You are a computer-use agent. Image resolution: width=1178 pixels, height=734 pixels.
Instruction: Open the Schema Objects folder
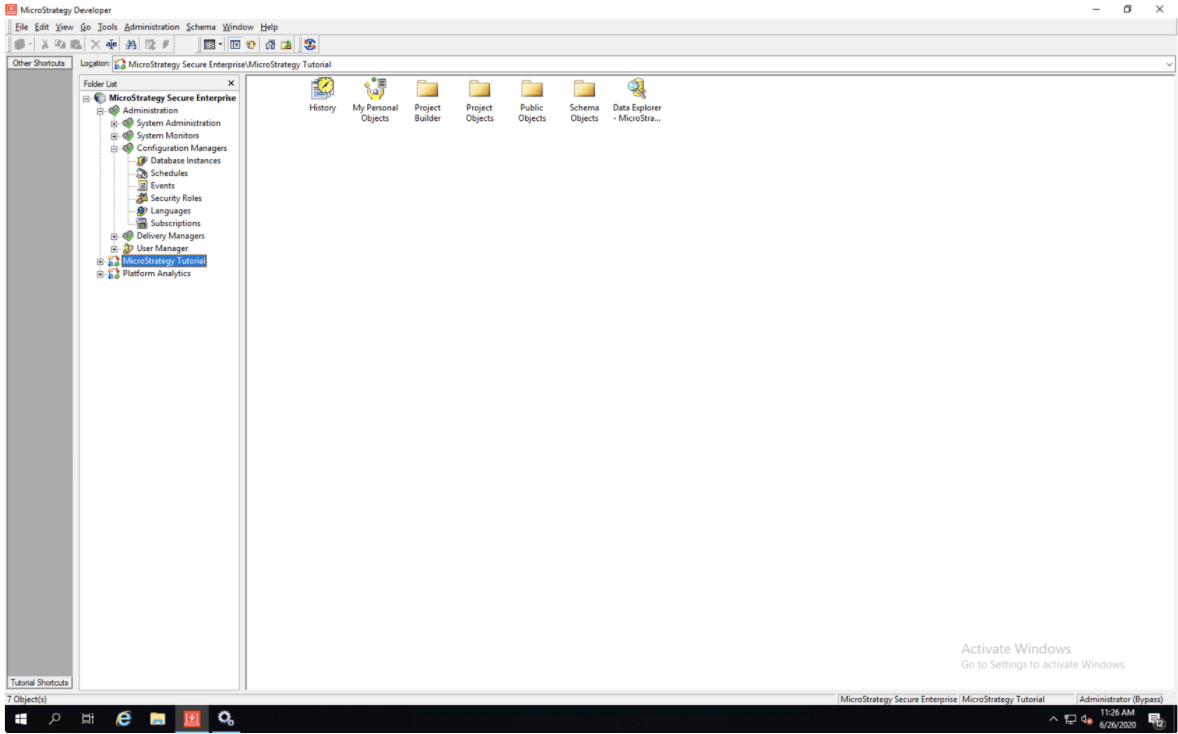pyautogui.click(x=584, y=89)
